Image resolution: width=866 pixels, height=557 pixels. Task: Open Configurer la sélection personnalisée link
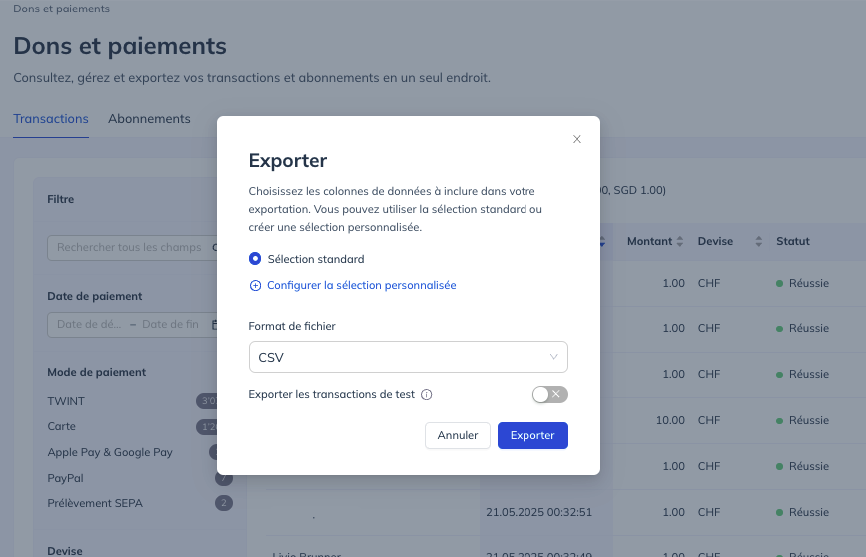pos(361,285)
